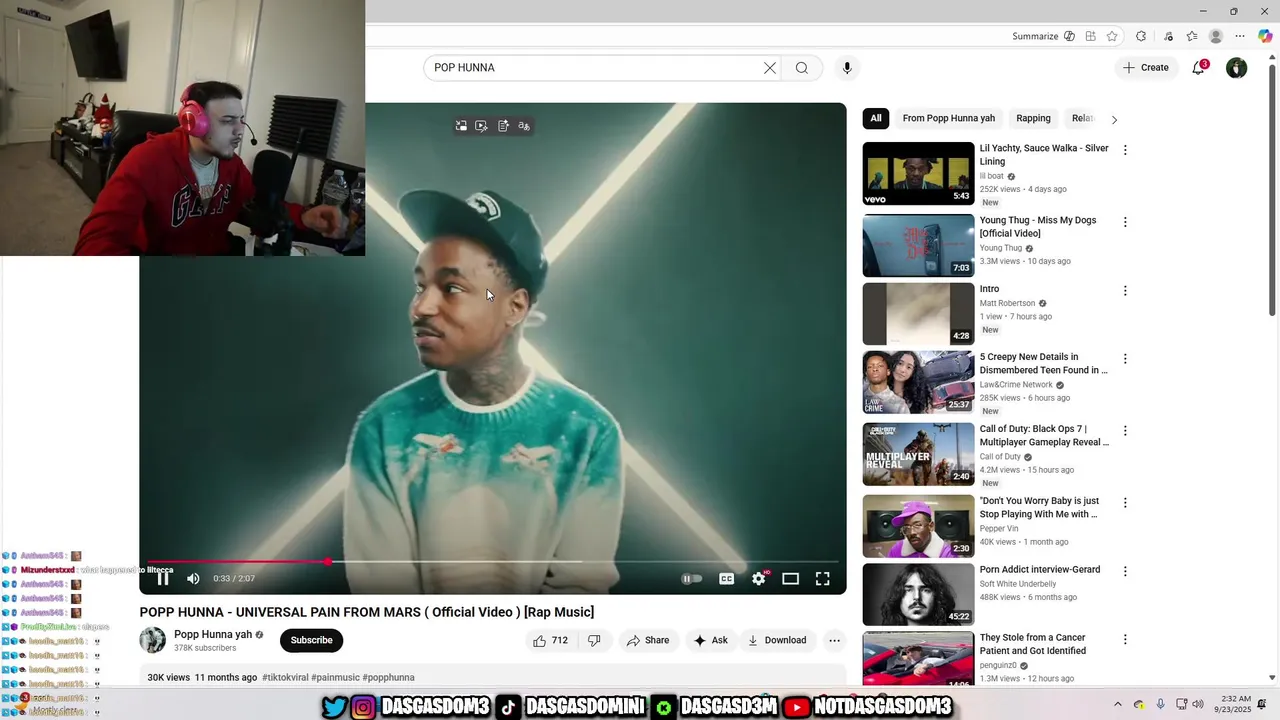Open options for Porn Addict interview-Gerard

(x=1125, y=572)
